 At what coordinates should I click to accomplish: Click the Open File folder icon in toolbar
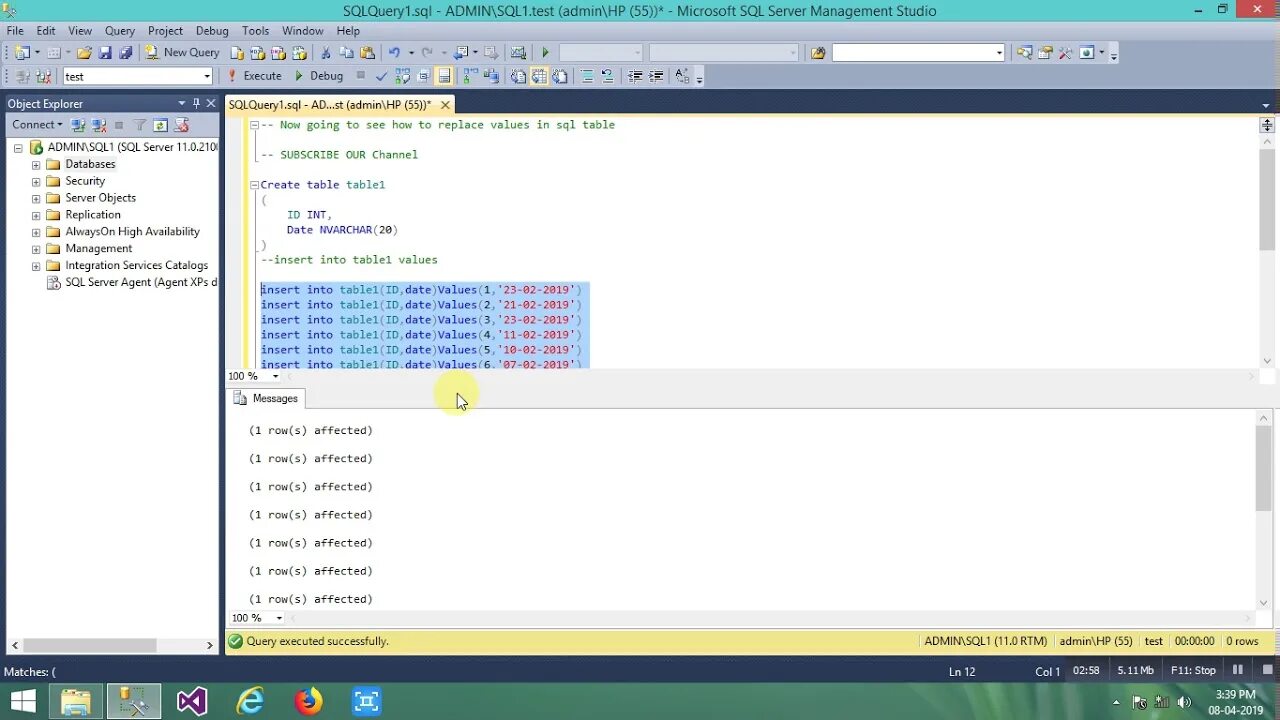tap(84, 52)
